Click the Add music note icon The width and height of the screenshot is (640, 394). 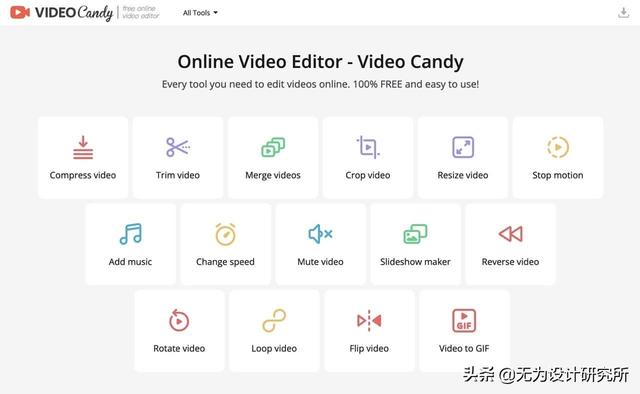coord(131,234)
